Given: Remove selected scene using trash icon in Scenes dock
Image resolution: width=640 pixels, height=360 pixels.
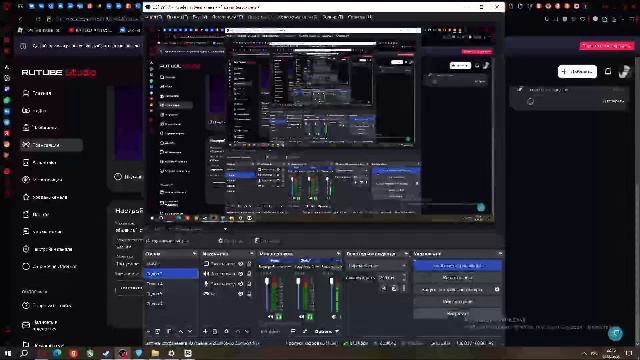Looking at the screenshot, I should click(158, 331).
